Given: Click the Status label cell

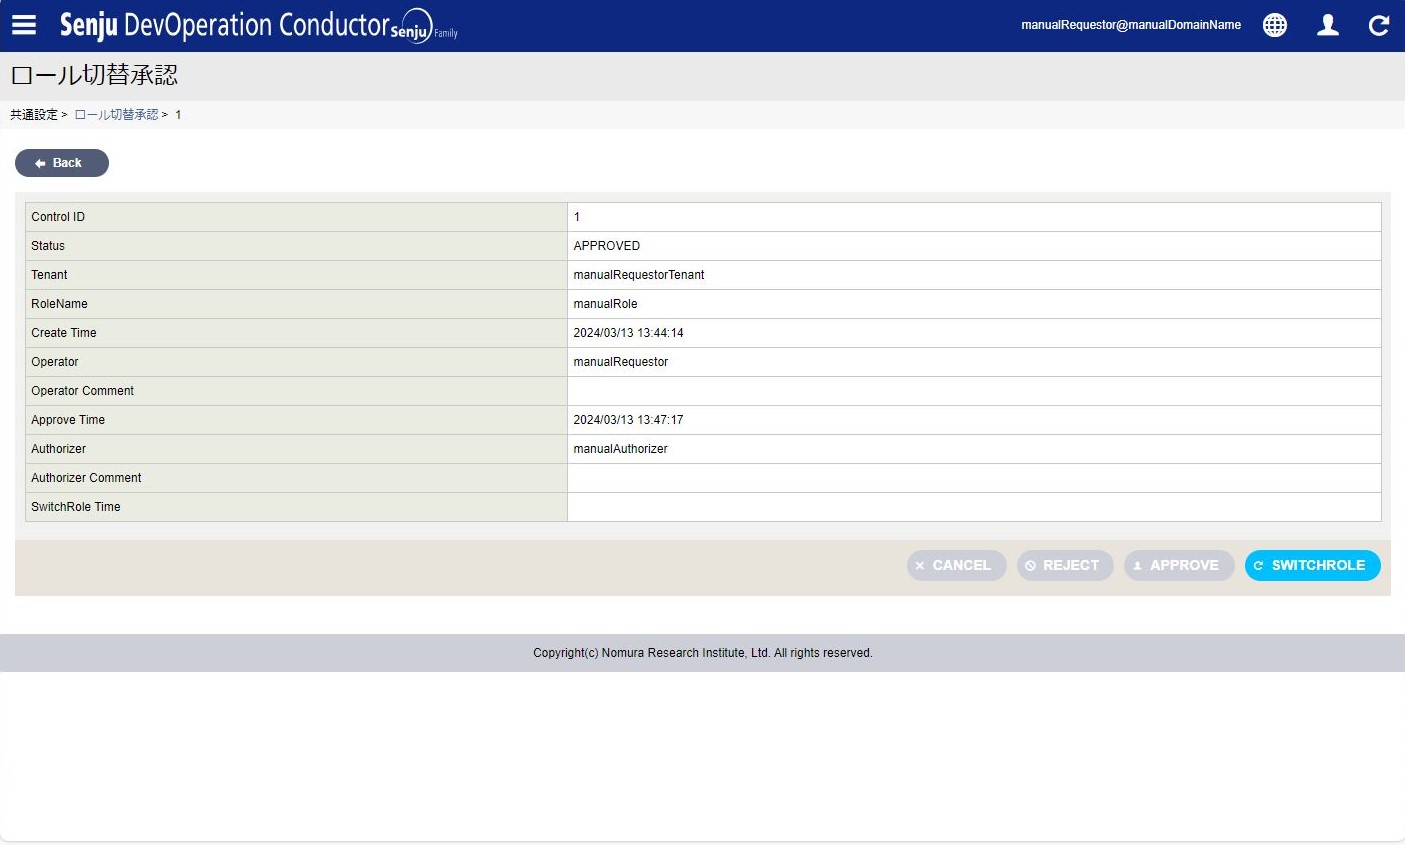Looking at the screenshot, I should click(296, 246).
